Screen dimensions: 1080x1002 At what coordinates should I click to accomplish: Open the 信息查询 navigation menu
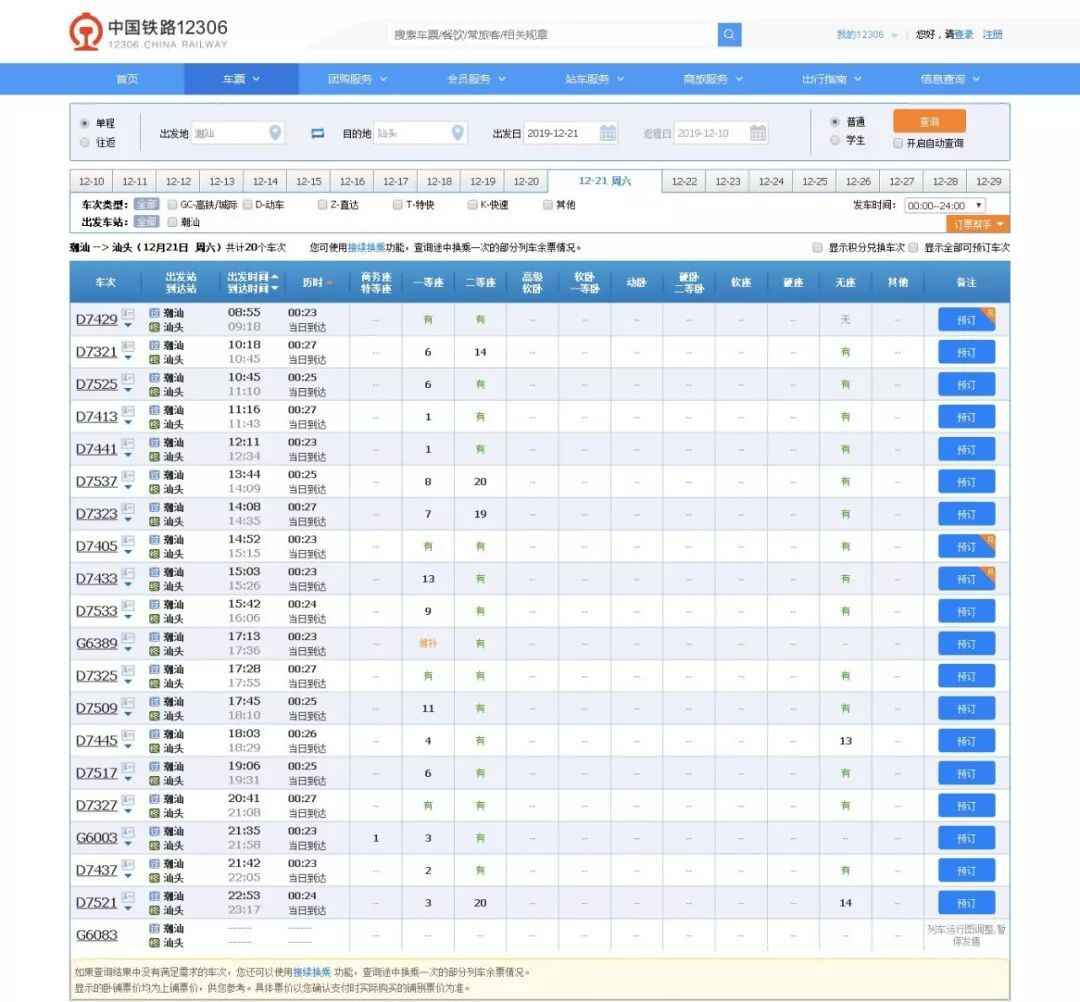pos(949,79)
